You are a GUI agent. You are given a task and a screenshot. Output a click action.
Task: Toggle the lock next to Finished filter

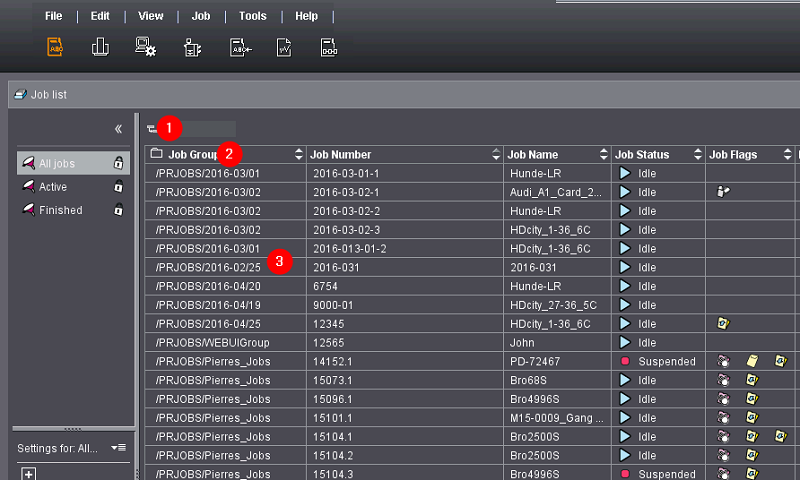(x=118, y=210)
